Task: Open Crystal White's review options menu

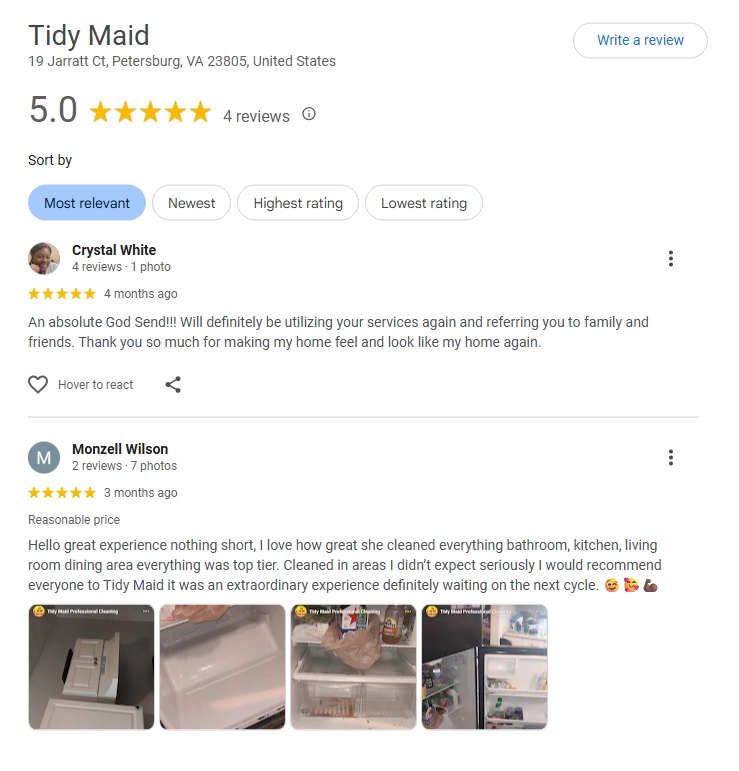Action: [x=671, y=259]
